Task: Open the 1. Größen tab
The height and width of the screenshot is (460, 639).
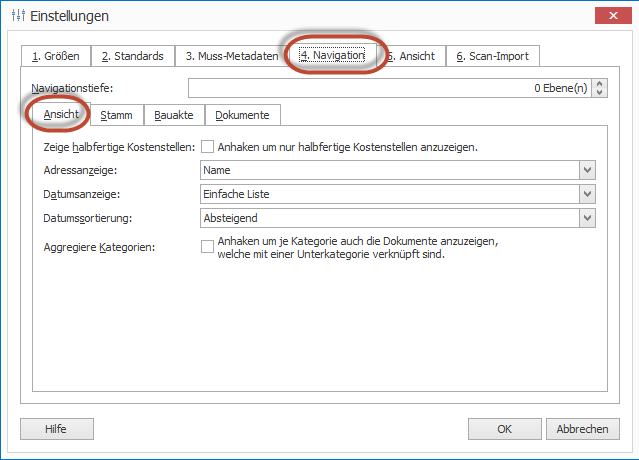Action: click(x=56, y=56)
